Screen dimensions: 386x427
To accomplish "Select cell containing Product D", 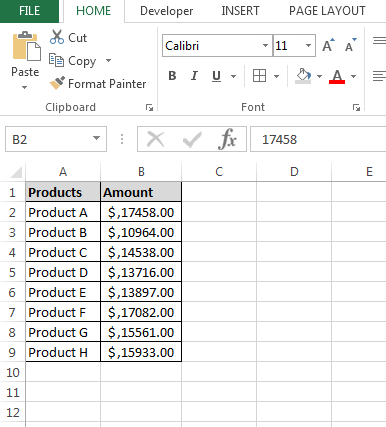I will coord(63,272).
